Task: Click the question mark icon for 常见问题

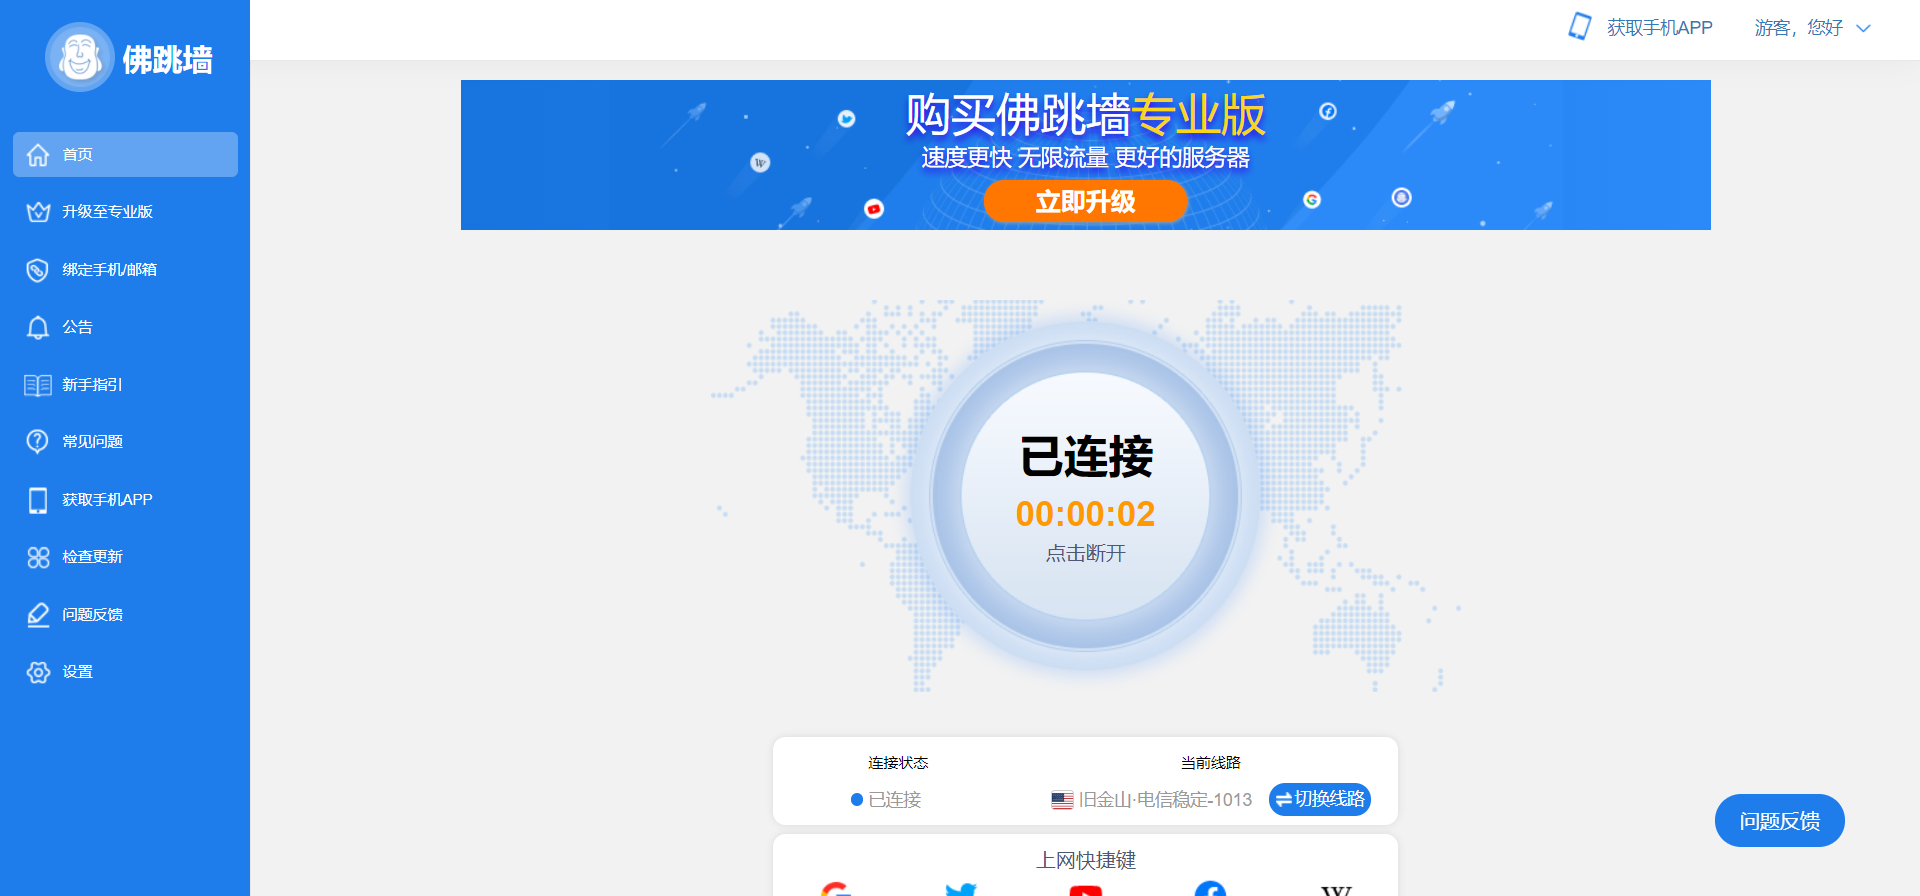Action: [38, 441]
